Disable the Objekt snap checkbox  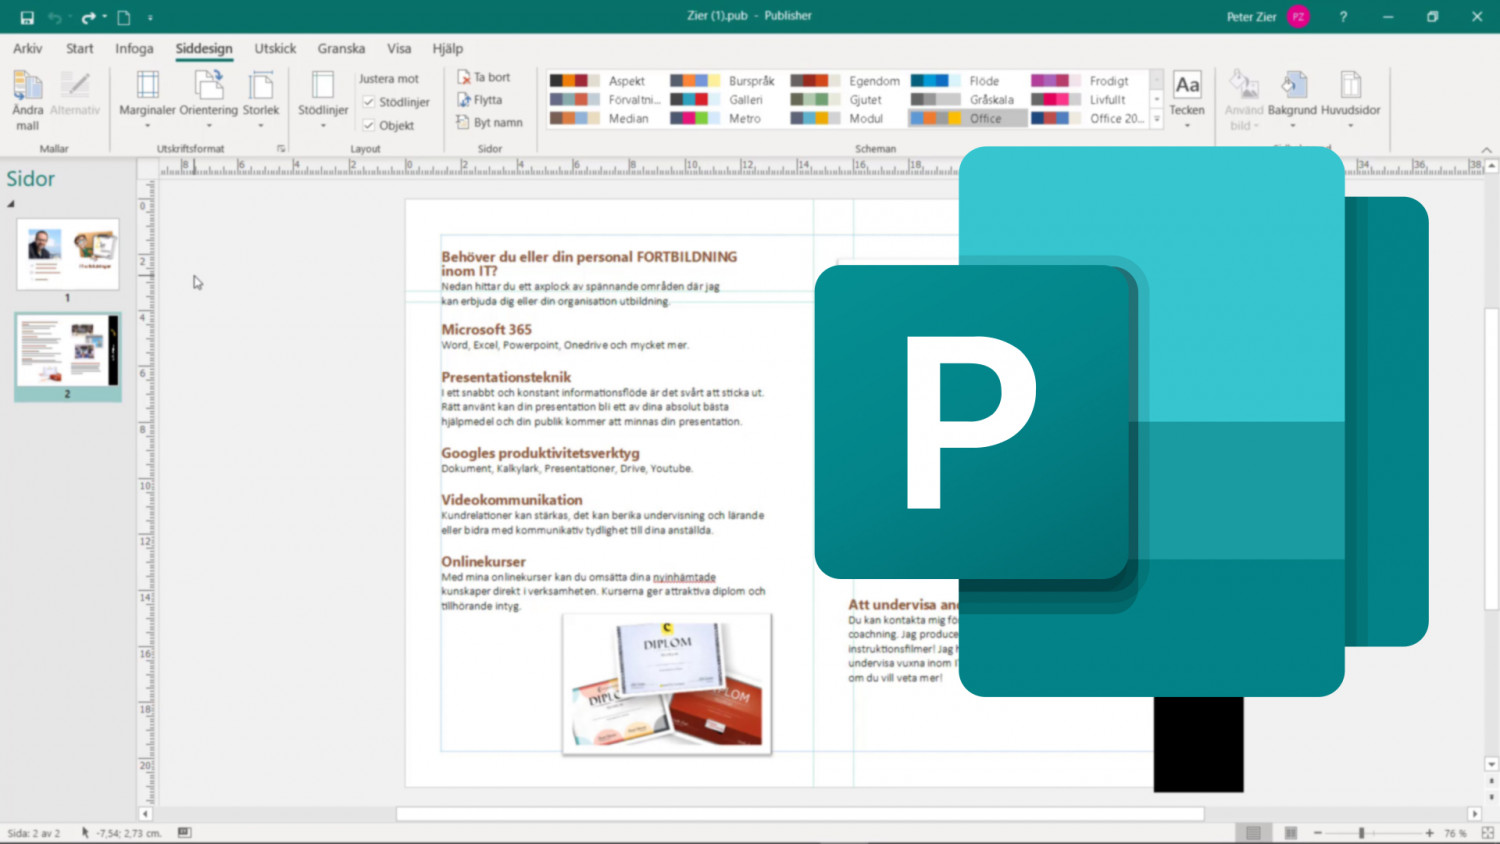pos(369,124)
